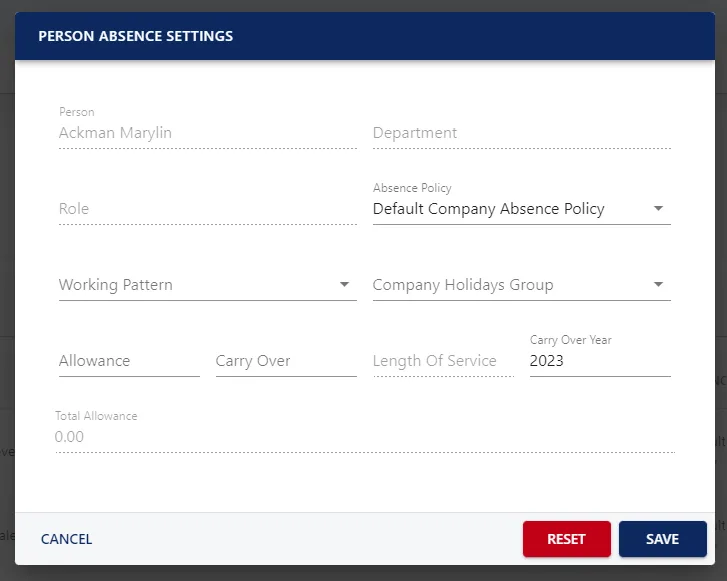Click the Length Of Service field
The height and width of the screenshot is (581, 727).
pyautogui.click(x=443, y=361)
